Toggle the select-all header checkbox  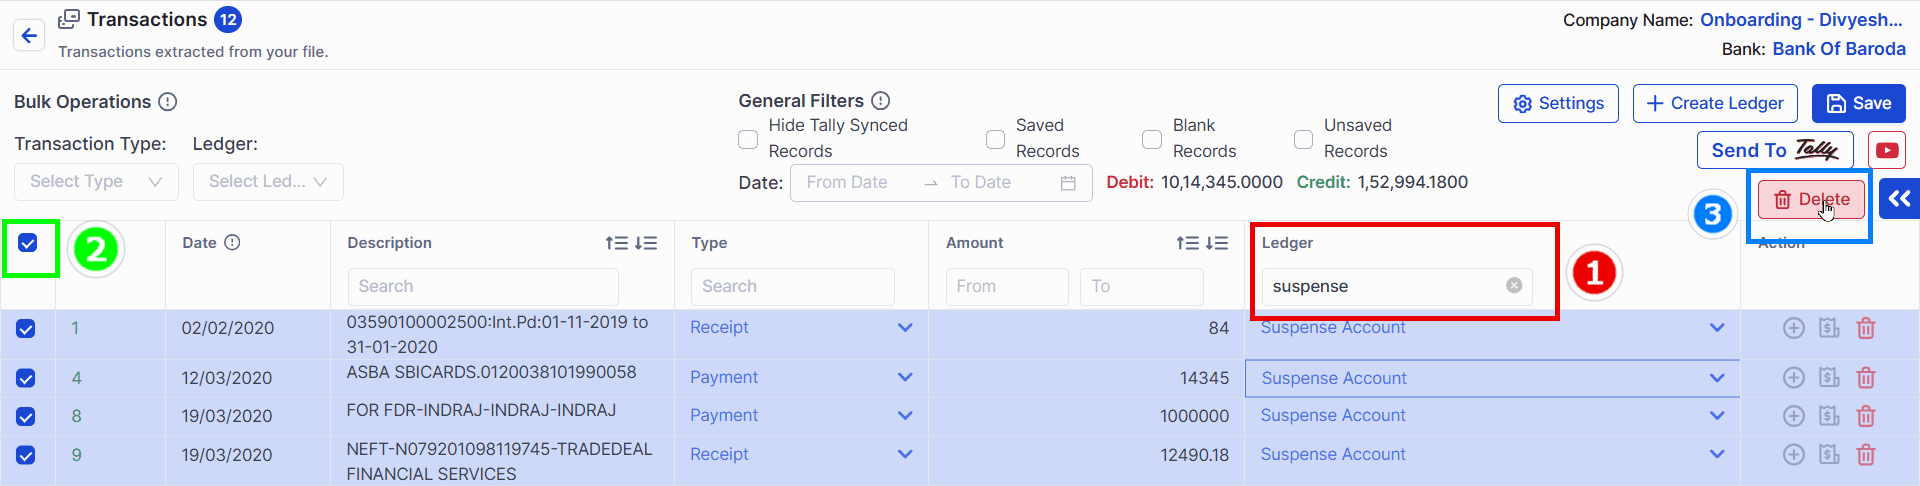coord(28,243)
